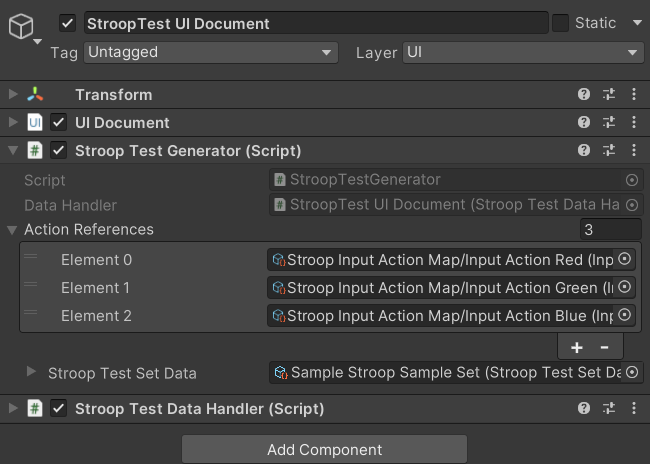This screenshot has width=650, height=464.
Task: Expand Stroop Test Set Data foldout
Action: [31, 371]
